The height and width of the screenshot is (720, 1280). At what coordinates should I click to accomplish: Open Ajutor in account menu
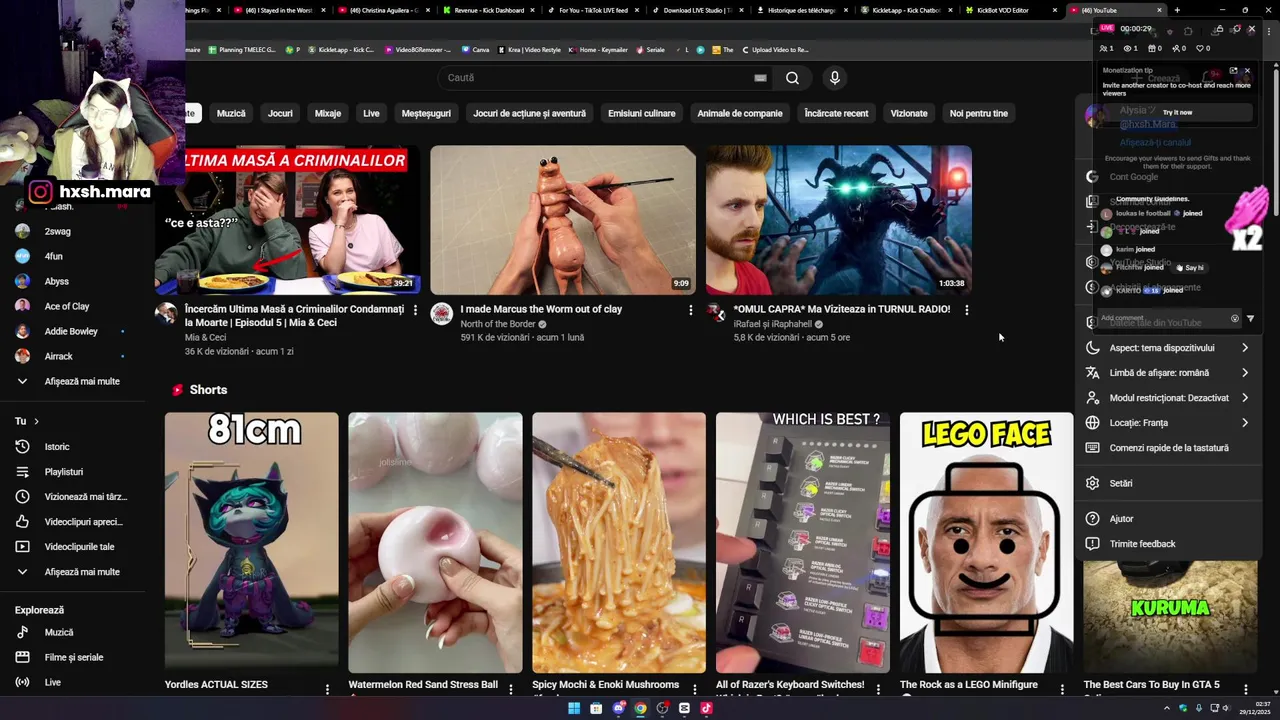click(x=1167, y=519)
